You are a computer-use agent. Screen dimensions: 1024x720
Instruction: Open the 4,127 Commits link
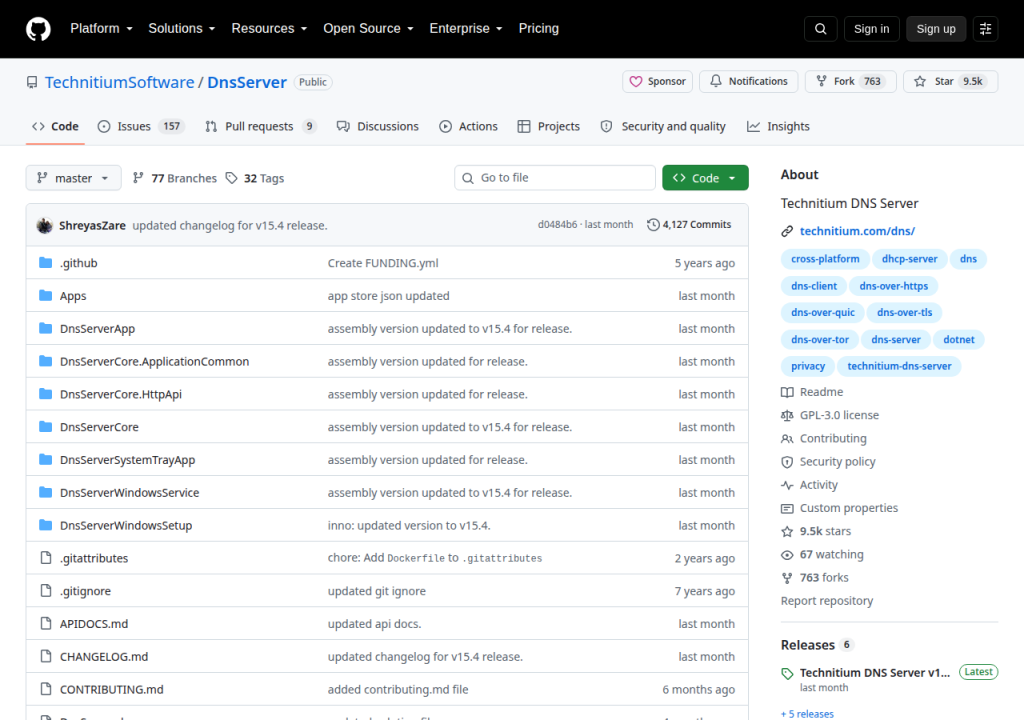689,225
